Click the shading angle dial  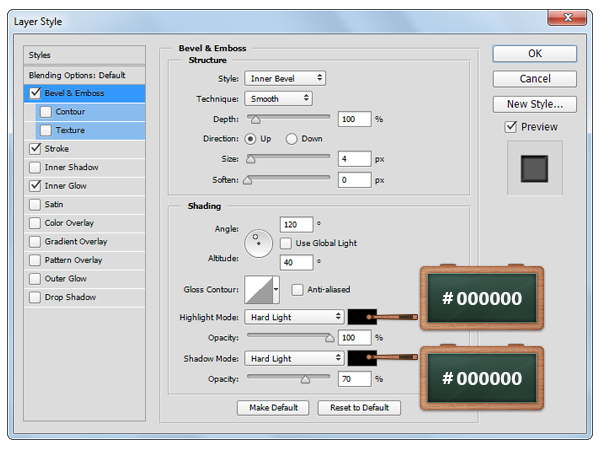[x=259, y=240]
